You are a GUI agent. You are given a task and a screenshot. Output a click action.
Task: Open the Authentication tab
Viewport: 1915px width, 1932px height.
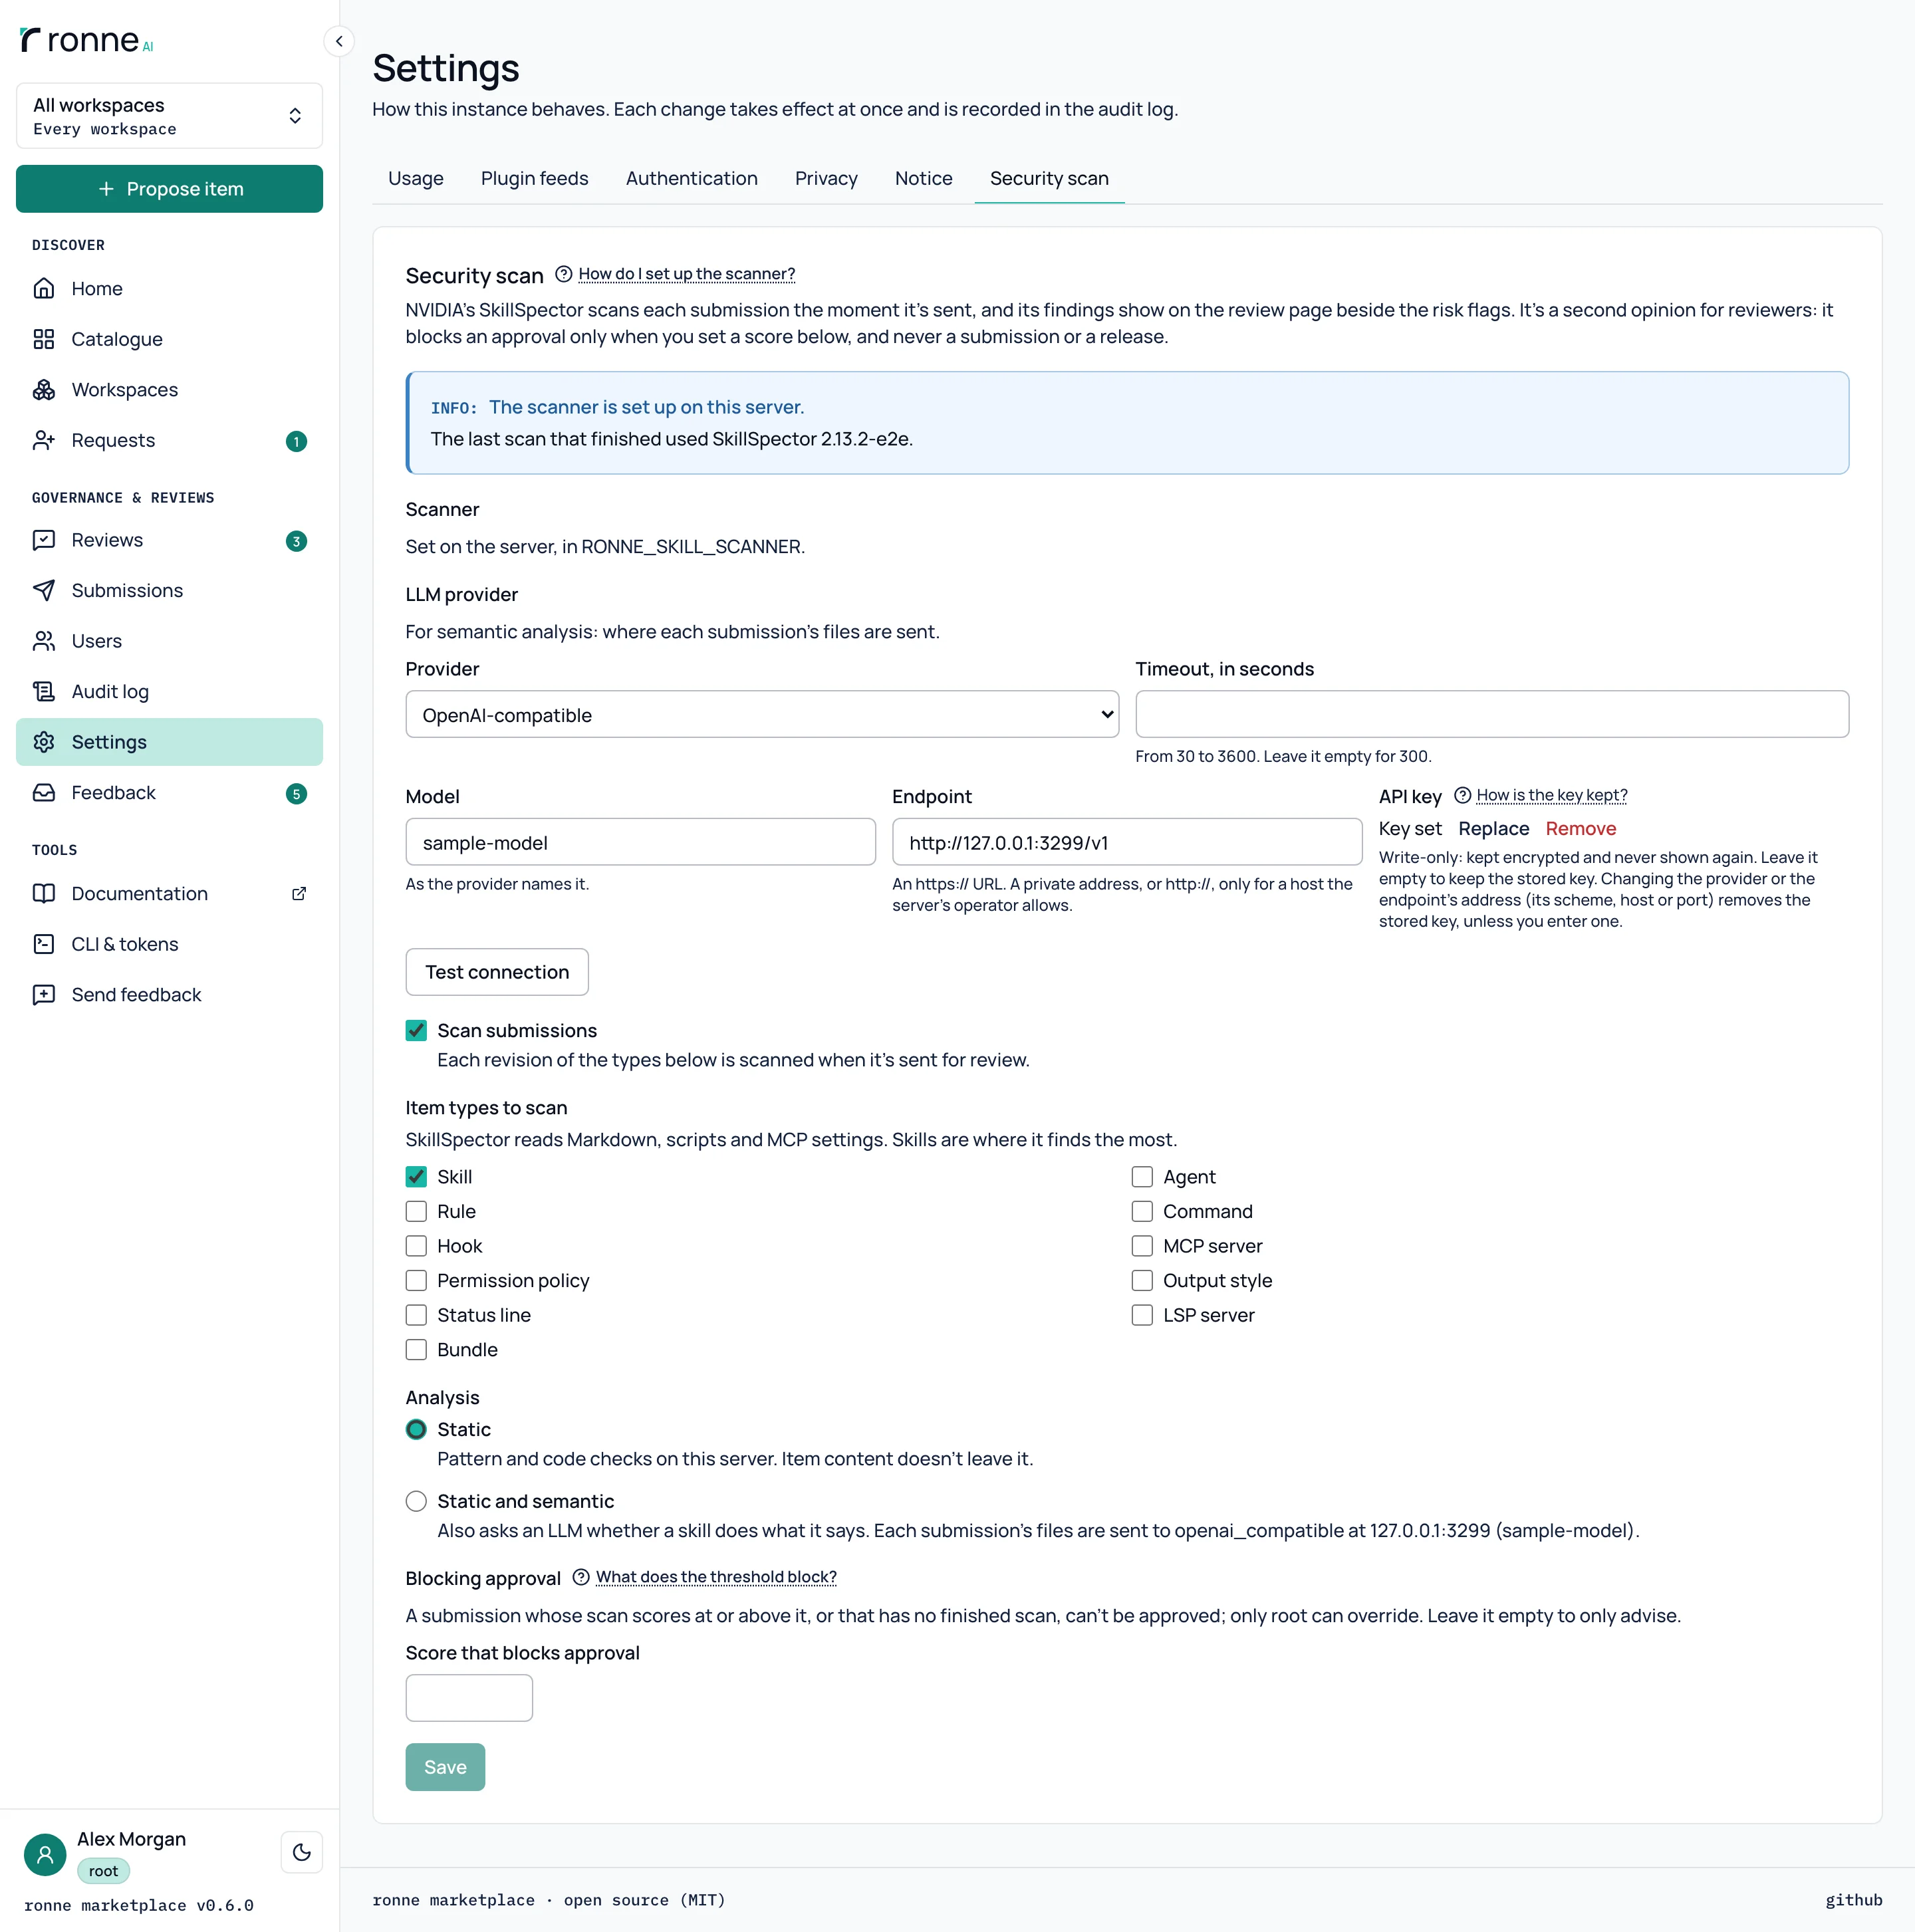coord(692,178)
